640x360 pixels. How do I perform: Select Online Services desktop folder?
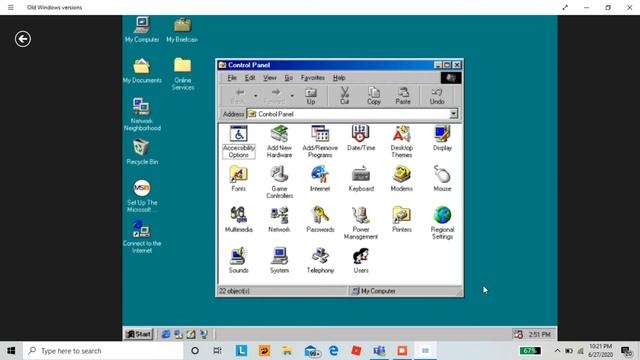click(x=182, y=73)
